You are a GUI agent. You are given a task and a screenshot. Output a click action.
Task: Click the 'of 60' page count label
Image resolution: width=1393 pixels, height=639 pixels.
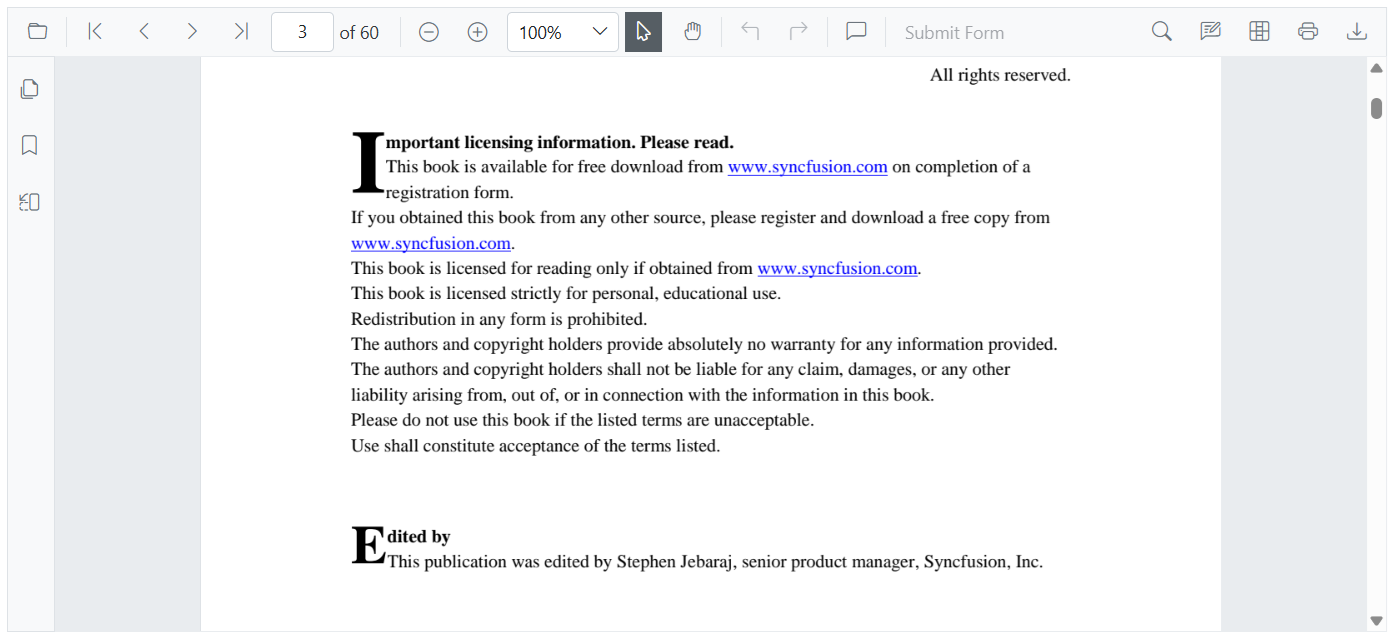[x=359, y=32]
